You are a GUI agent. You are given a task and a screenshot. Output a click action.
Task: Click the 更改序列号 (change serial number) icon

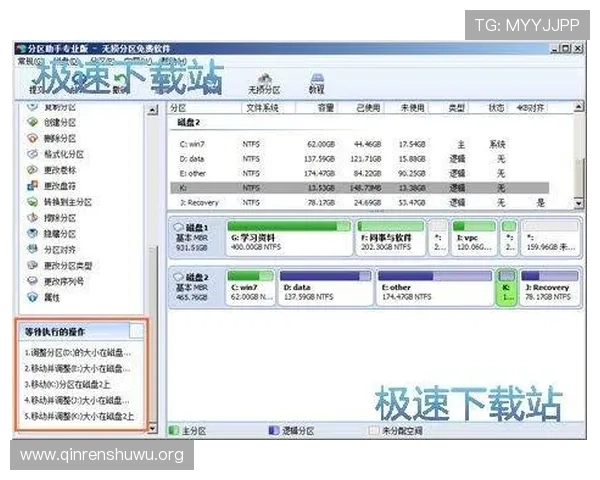pos(33,281)
